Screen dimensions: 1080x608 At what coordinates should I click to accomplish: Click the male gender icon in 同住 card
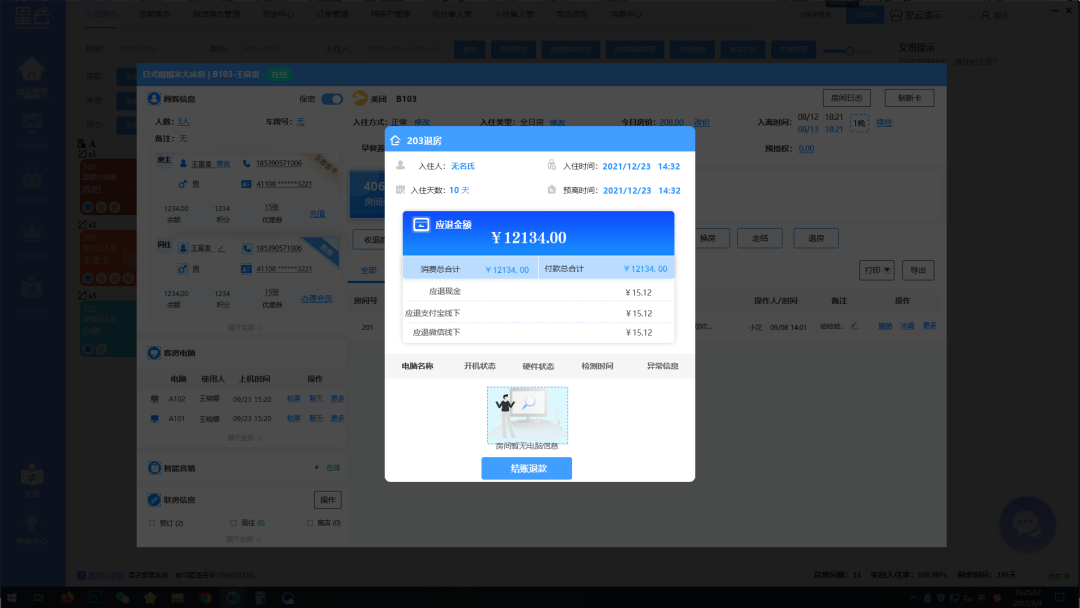(183, 269)
